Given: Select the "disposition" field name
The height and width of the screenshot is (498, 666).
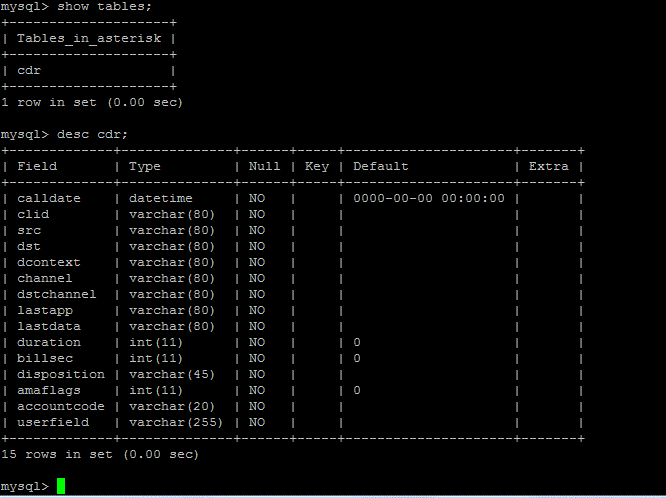Looking at the screenshot, I should point(61,374).
